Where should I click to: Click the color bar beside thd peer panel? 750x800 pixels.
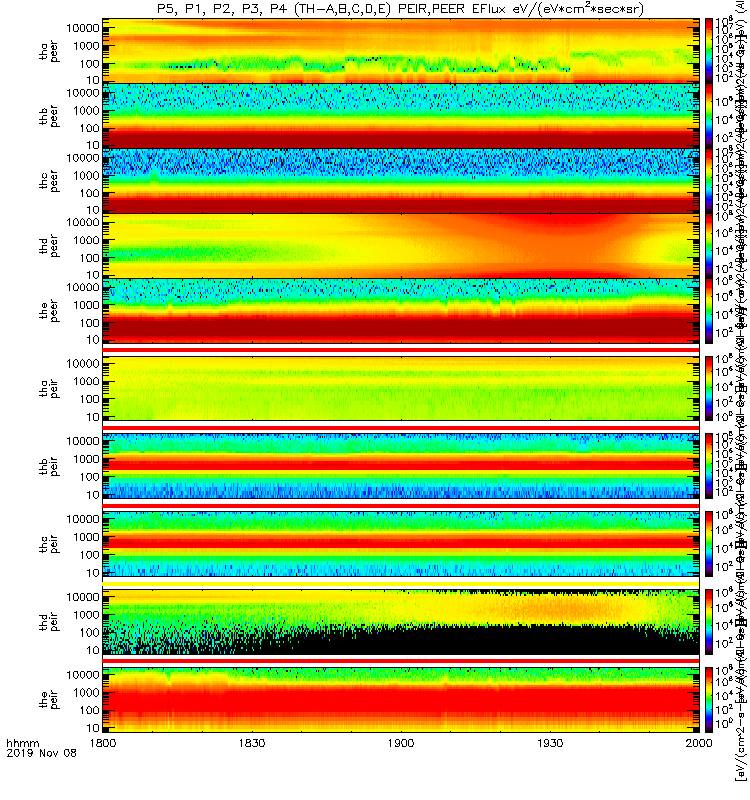click(x=709, y=245)
